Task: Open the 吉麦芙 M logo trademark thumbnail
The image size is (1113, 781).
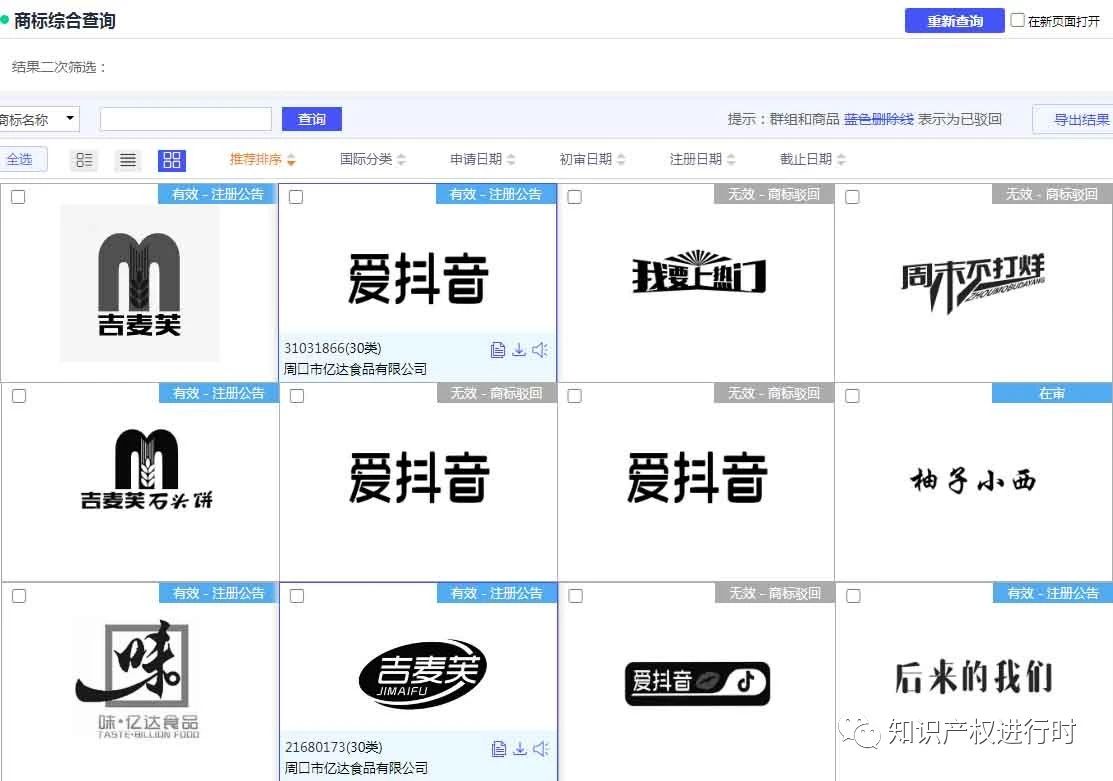Action: point(139,283)
